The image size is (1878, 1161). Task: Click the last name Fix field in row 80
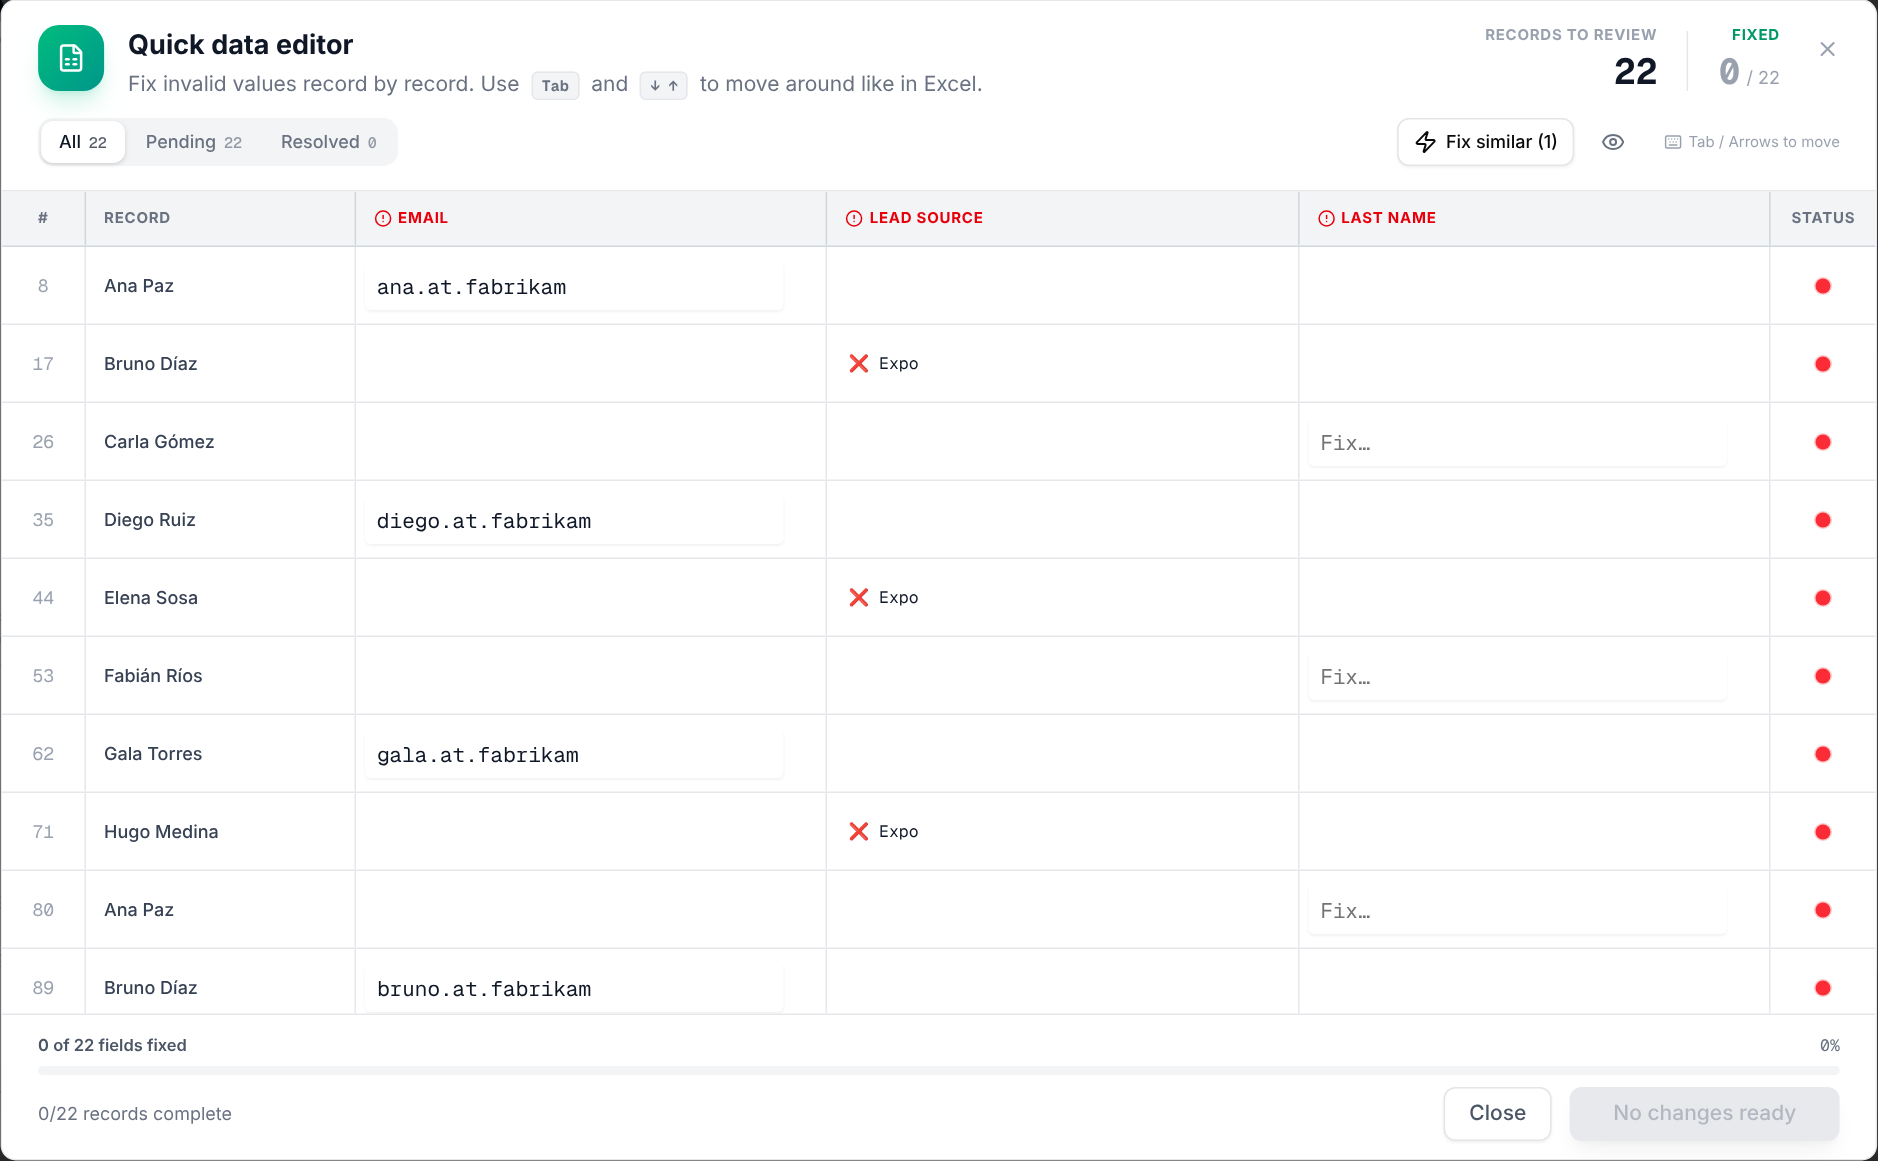1517,911
